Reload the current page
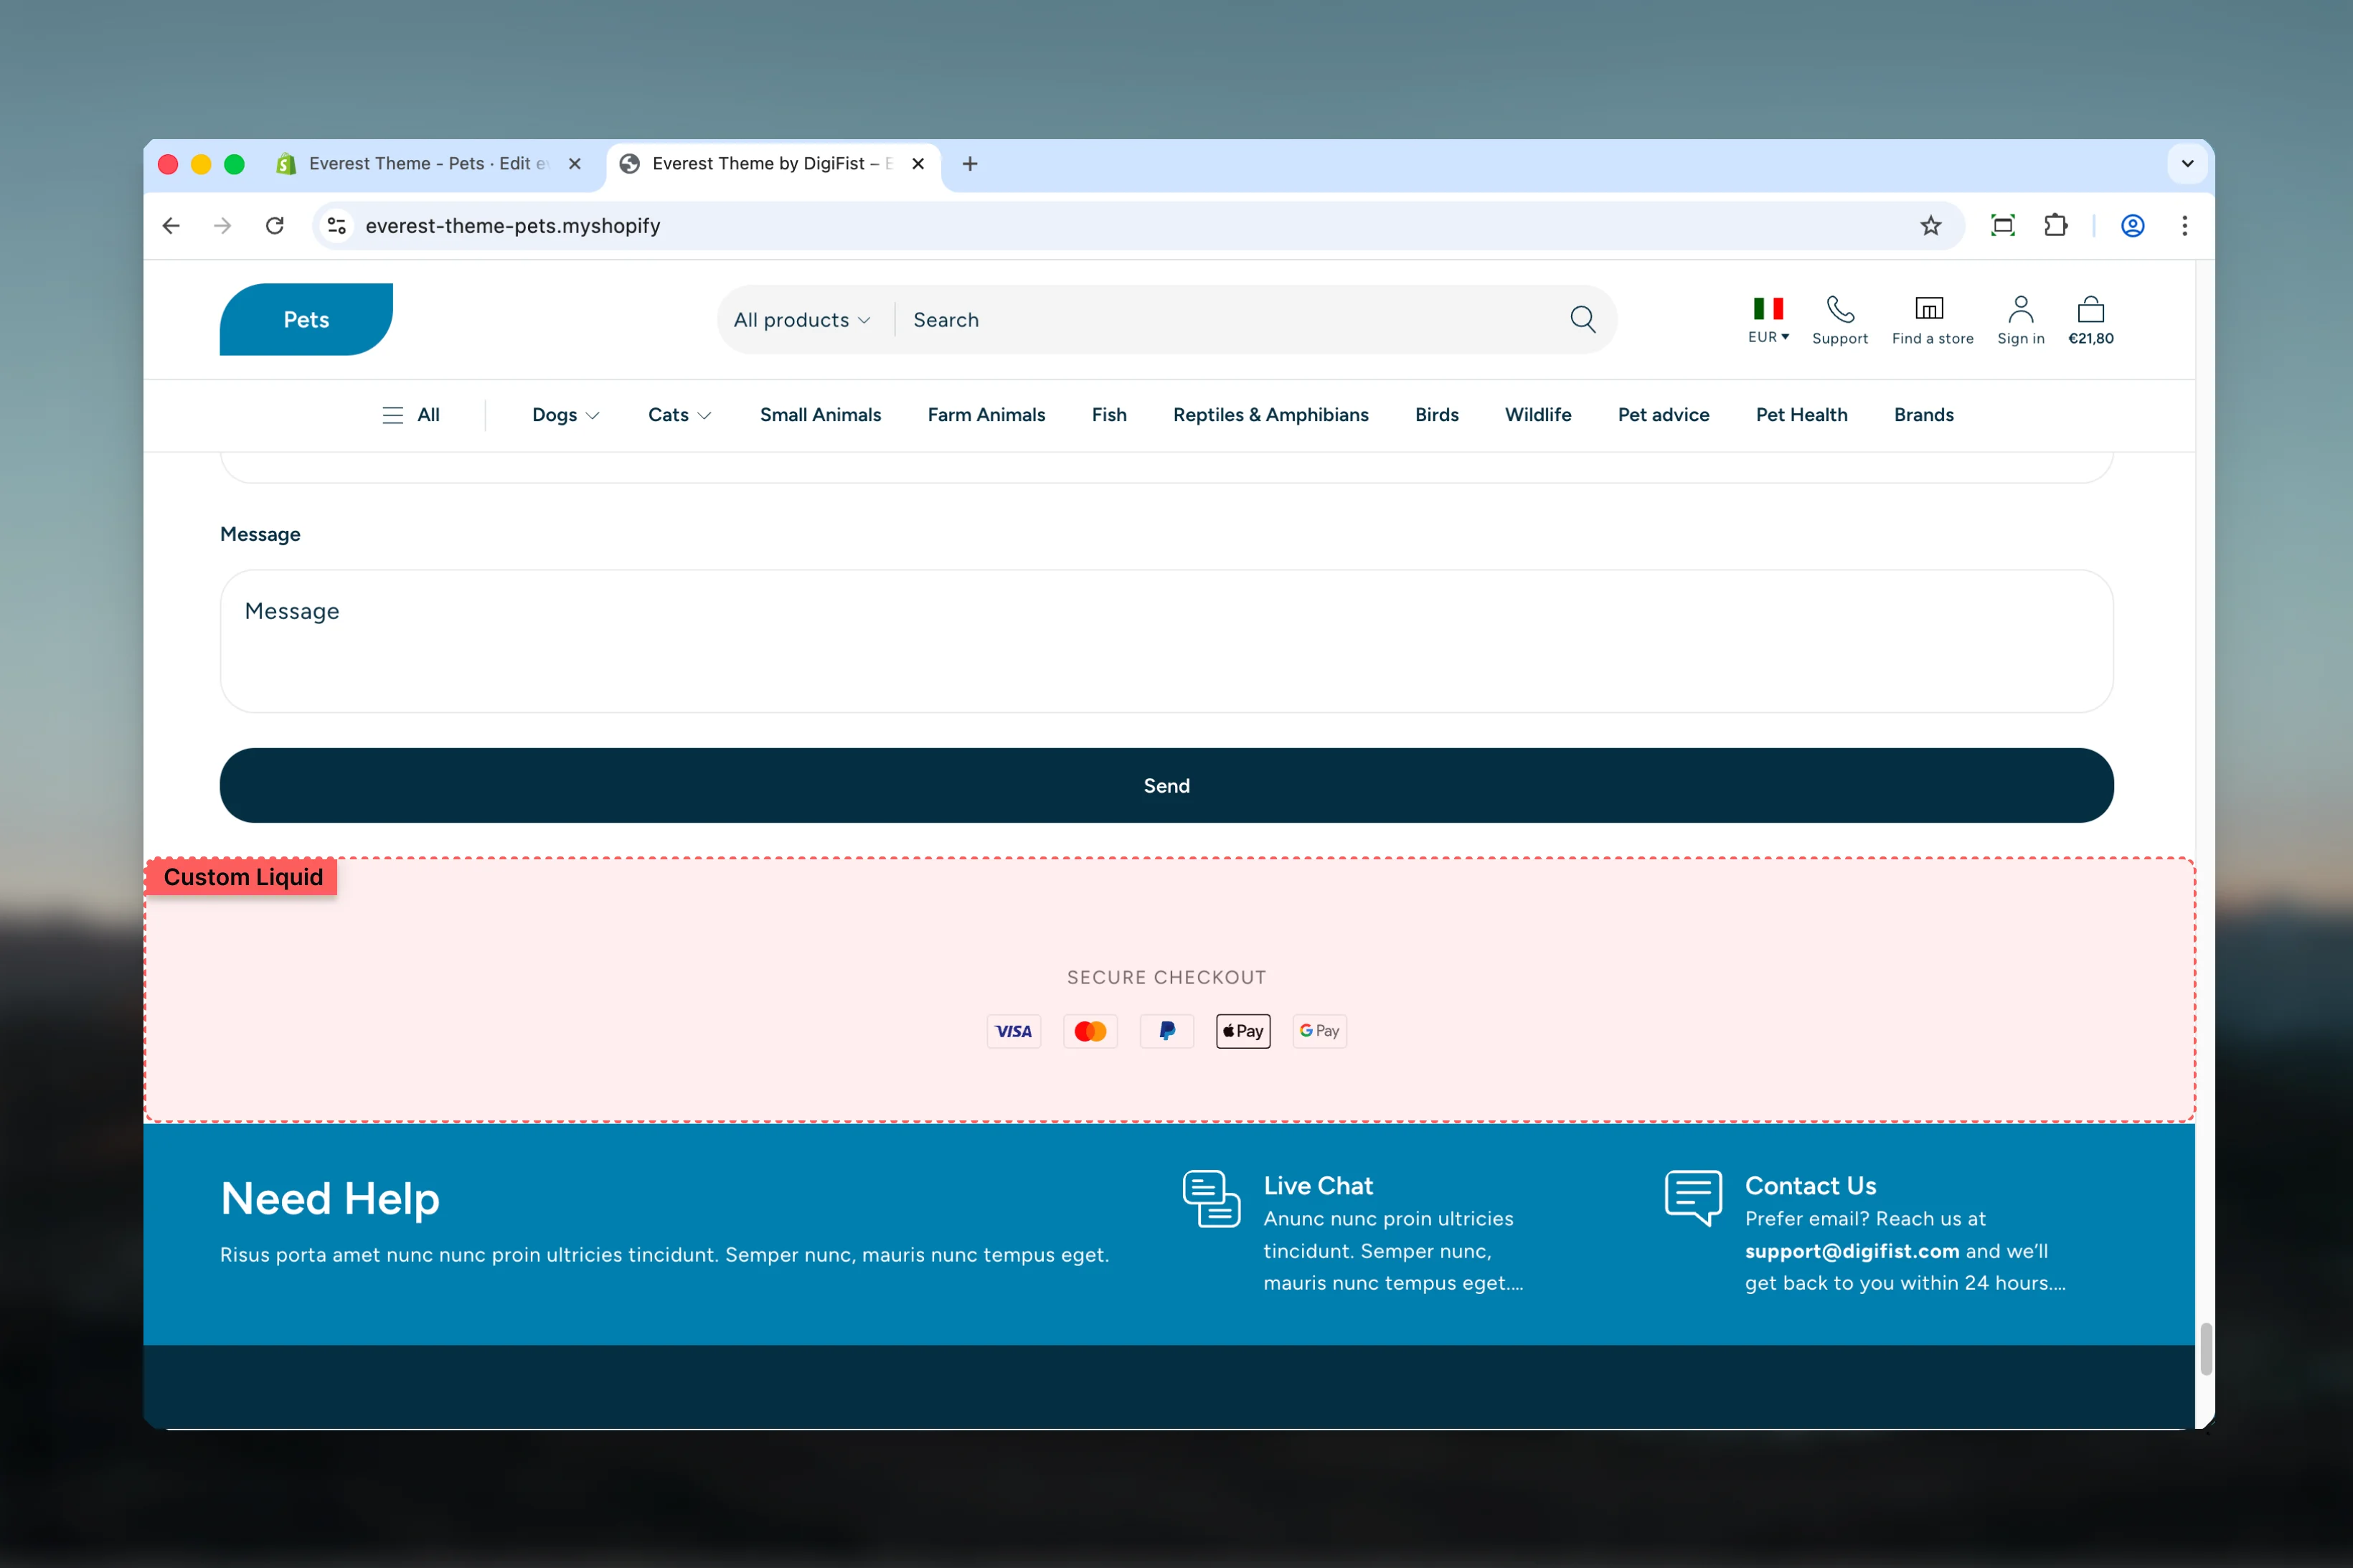The image size is (2353, 1568). click(x=275, y=226)
